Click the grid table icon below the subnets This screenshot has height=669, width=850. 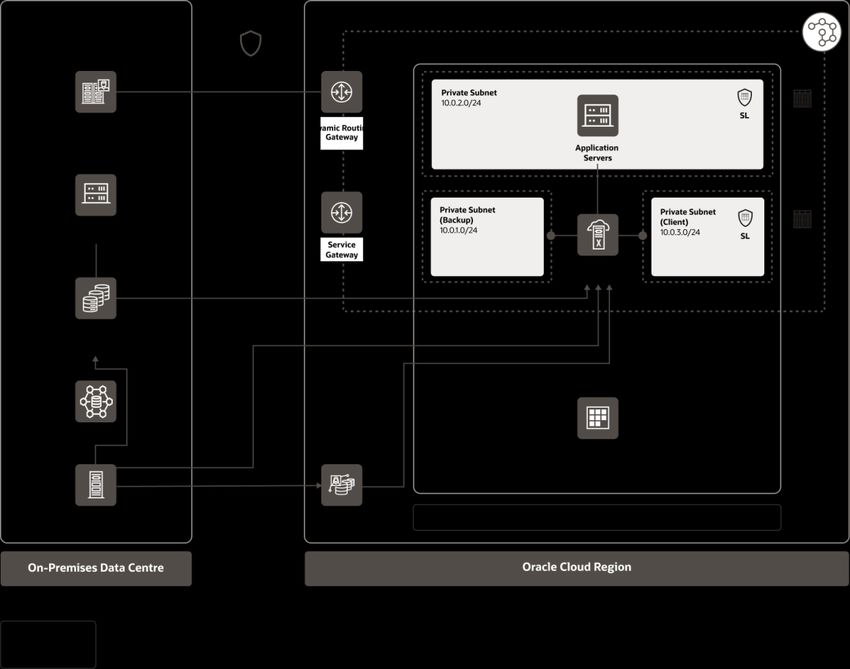[597, 418]
